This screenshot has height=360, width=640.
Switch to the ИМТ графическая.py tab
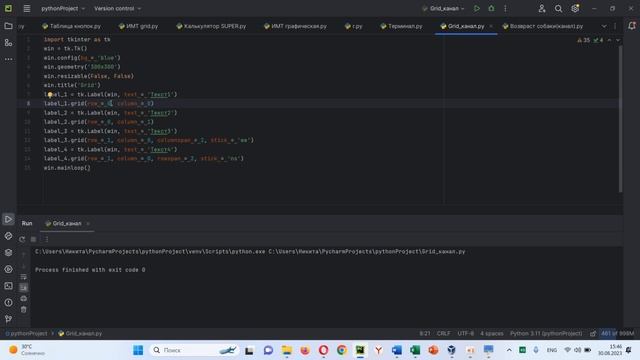[x=295, y=26]
